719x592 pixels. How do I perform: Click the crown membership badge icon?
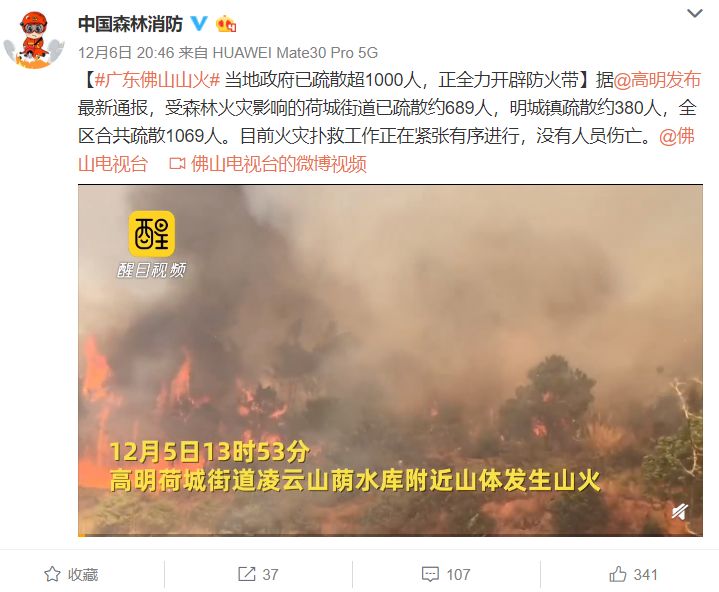[226, 24]
